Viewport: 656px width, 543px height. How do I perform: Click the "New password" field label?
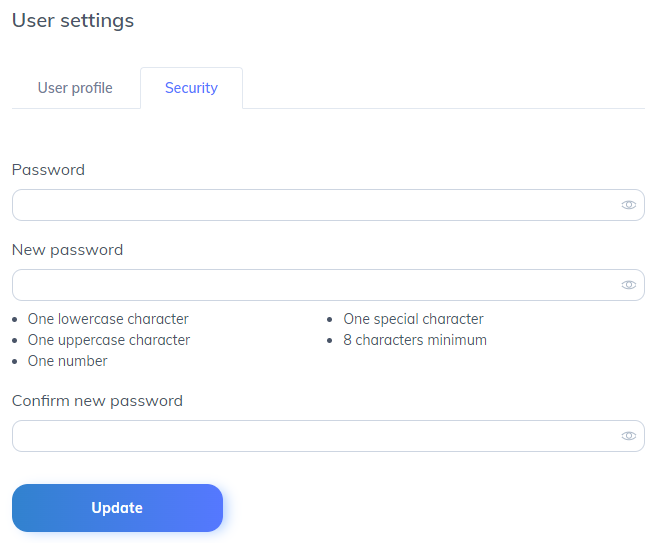click(x=67, y=250)
